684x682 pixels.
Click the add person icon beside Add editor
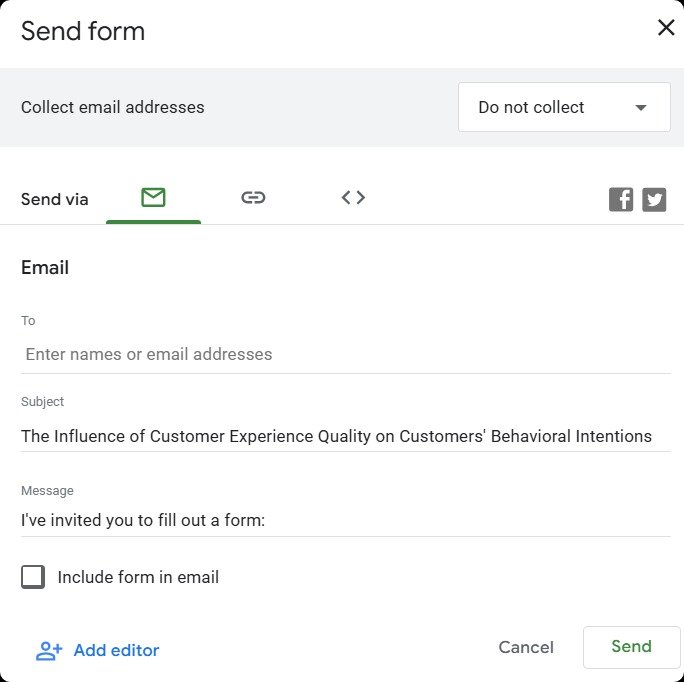pos(48,651)
